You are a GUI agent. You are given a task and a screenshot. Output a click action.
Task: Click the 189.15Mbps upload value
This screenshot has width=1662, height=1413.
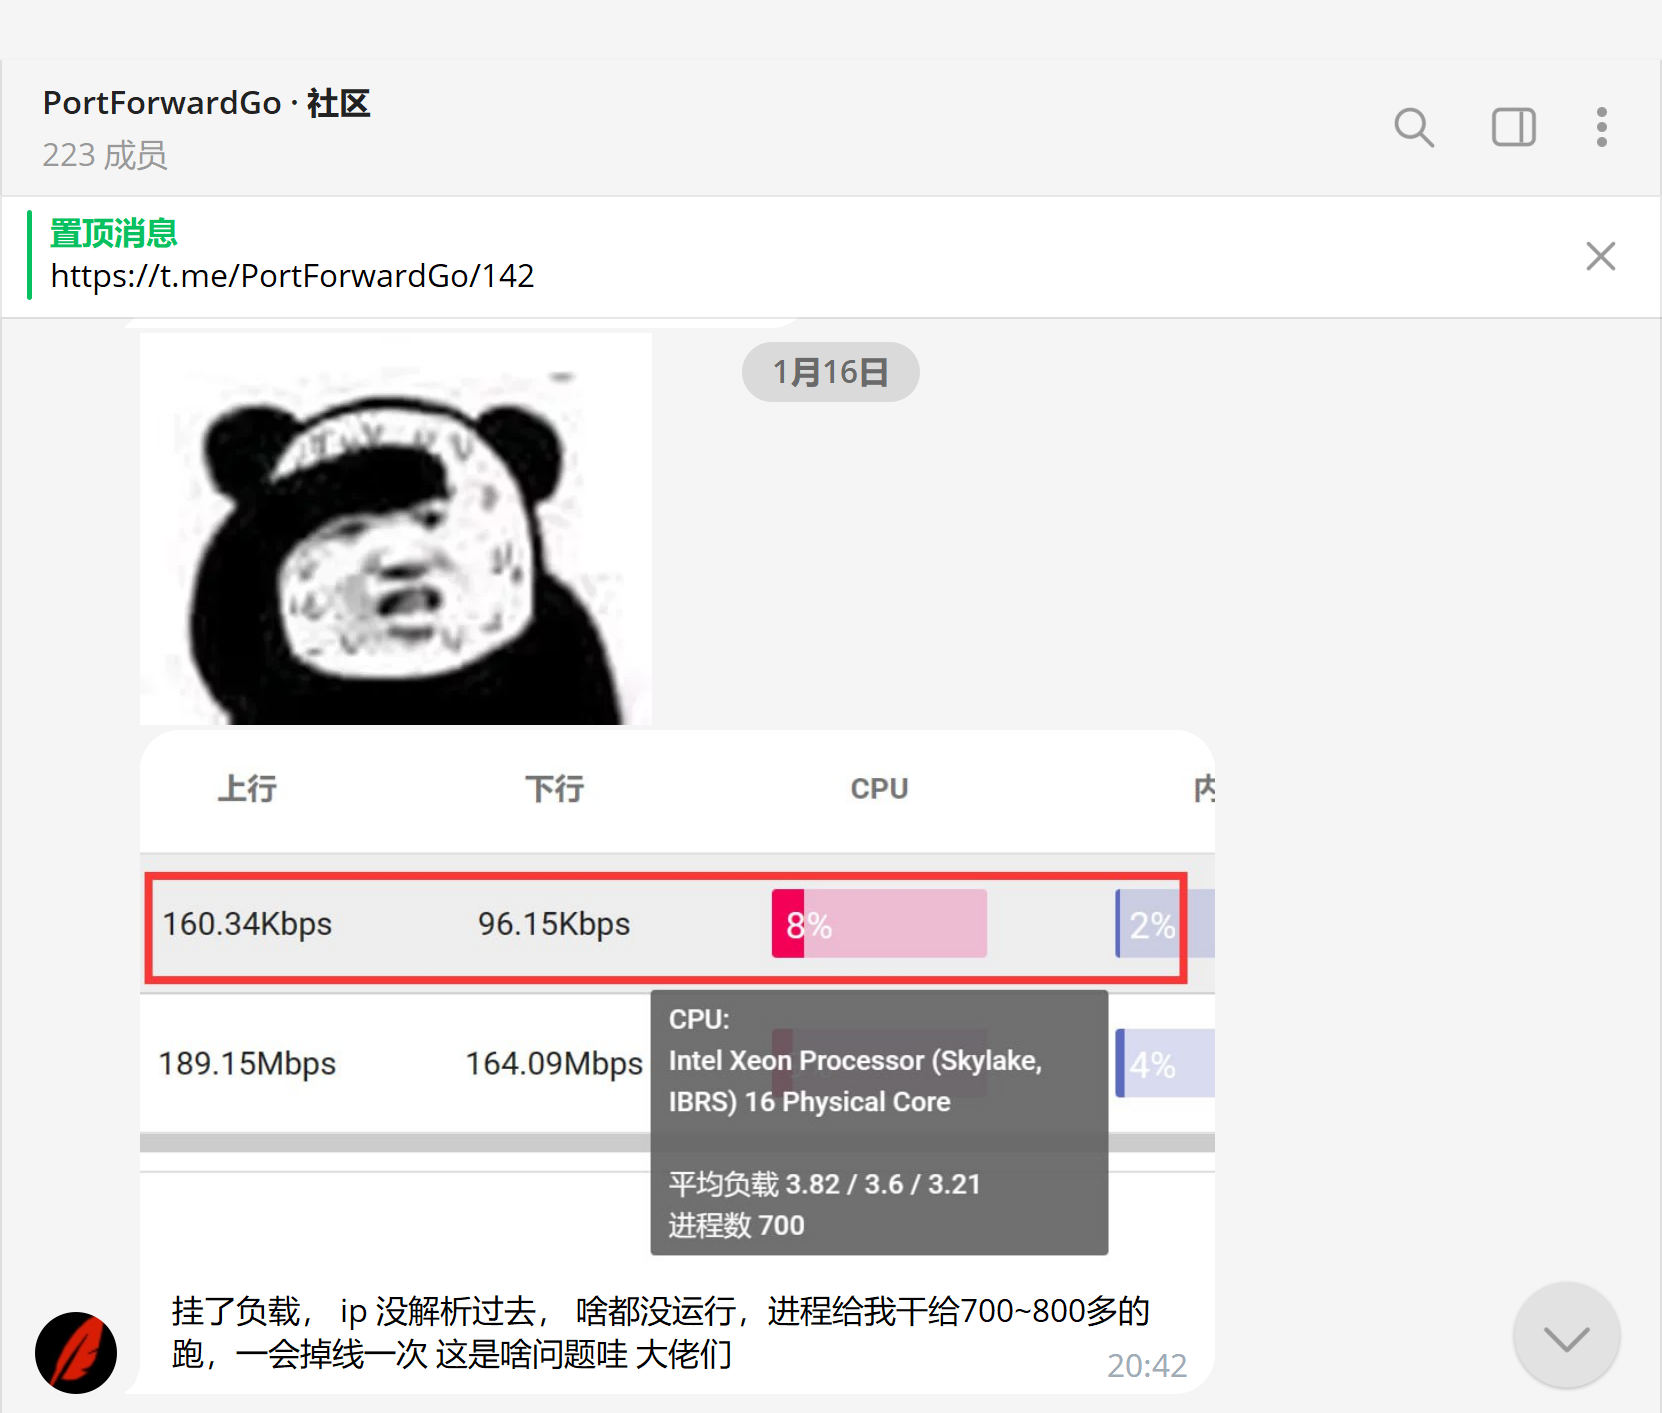pyautogui.click(x=247, y=1063)
